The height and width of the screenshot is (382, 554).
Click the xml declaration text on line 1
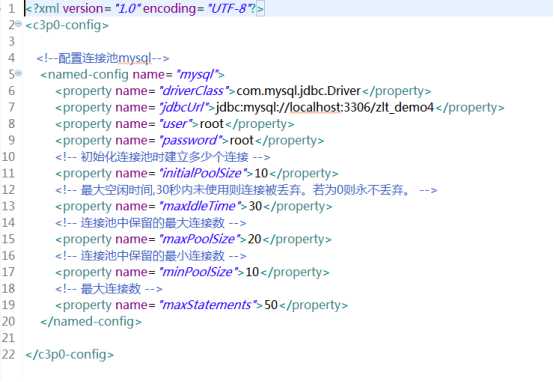pyautogui.click(x=144, y=8)
